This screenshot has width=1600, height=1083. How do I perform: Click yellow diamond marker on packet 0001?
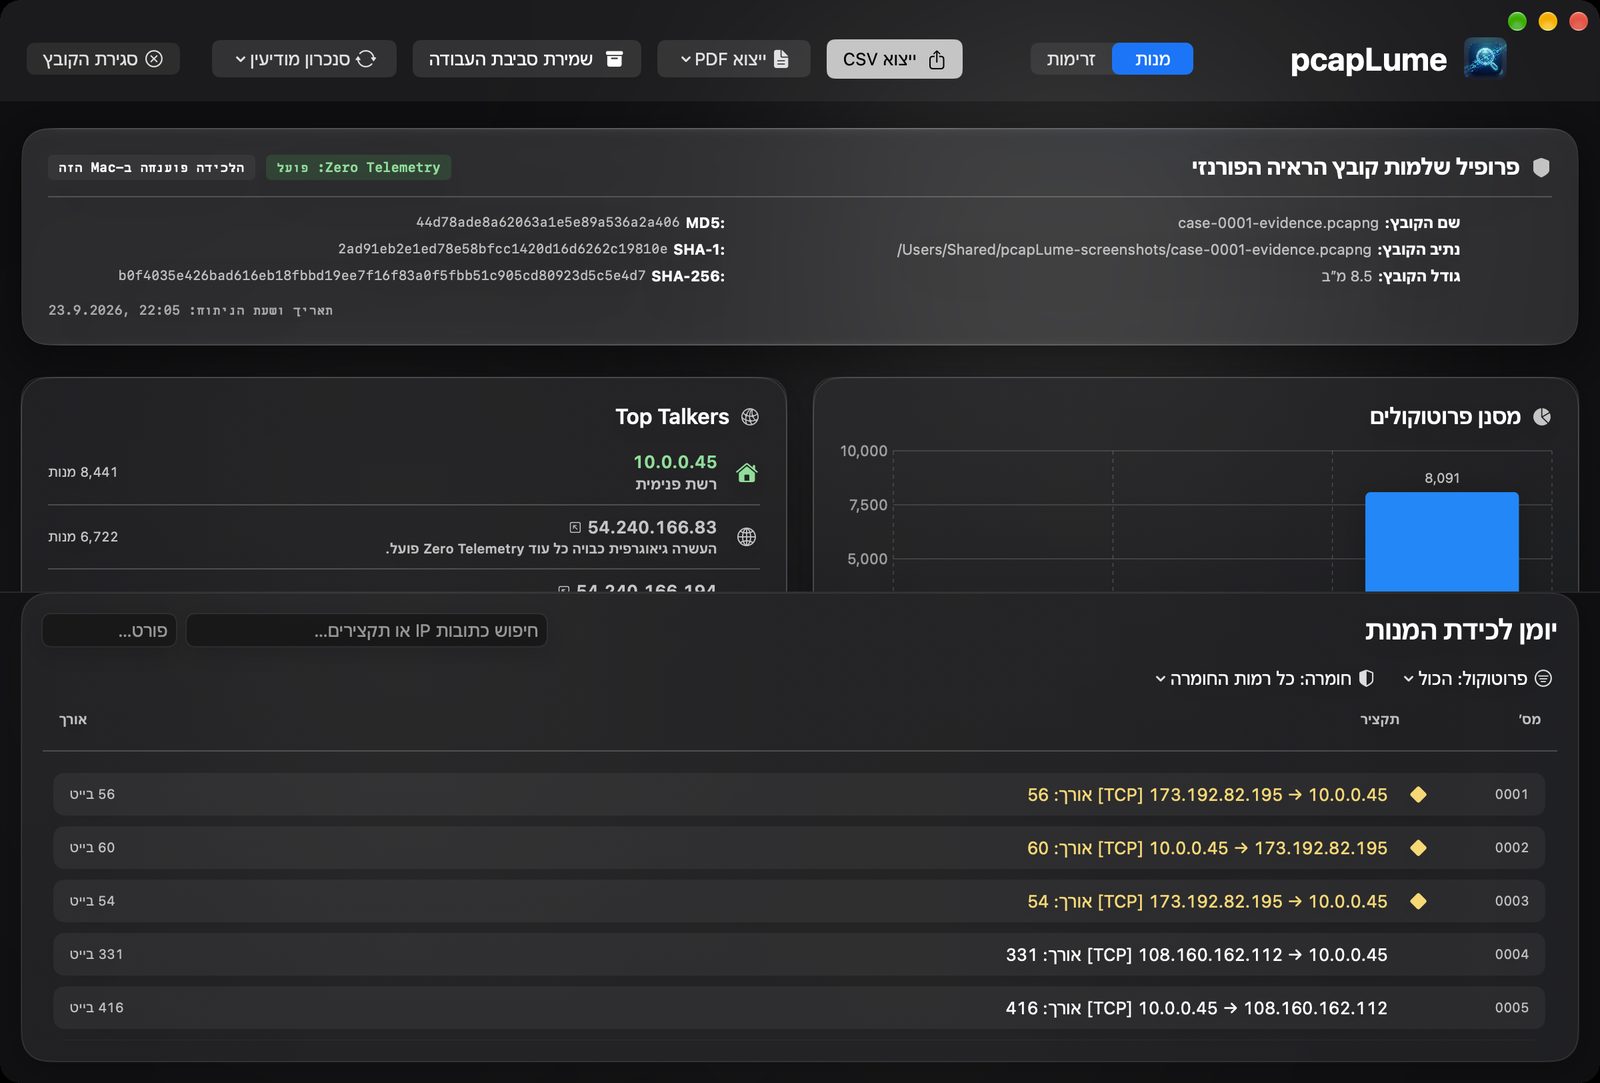pyautogui.click(x=1418, y=794)
